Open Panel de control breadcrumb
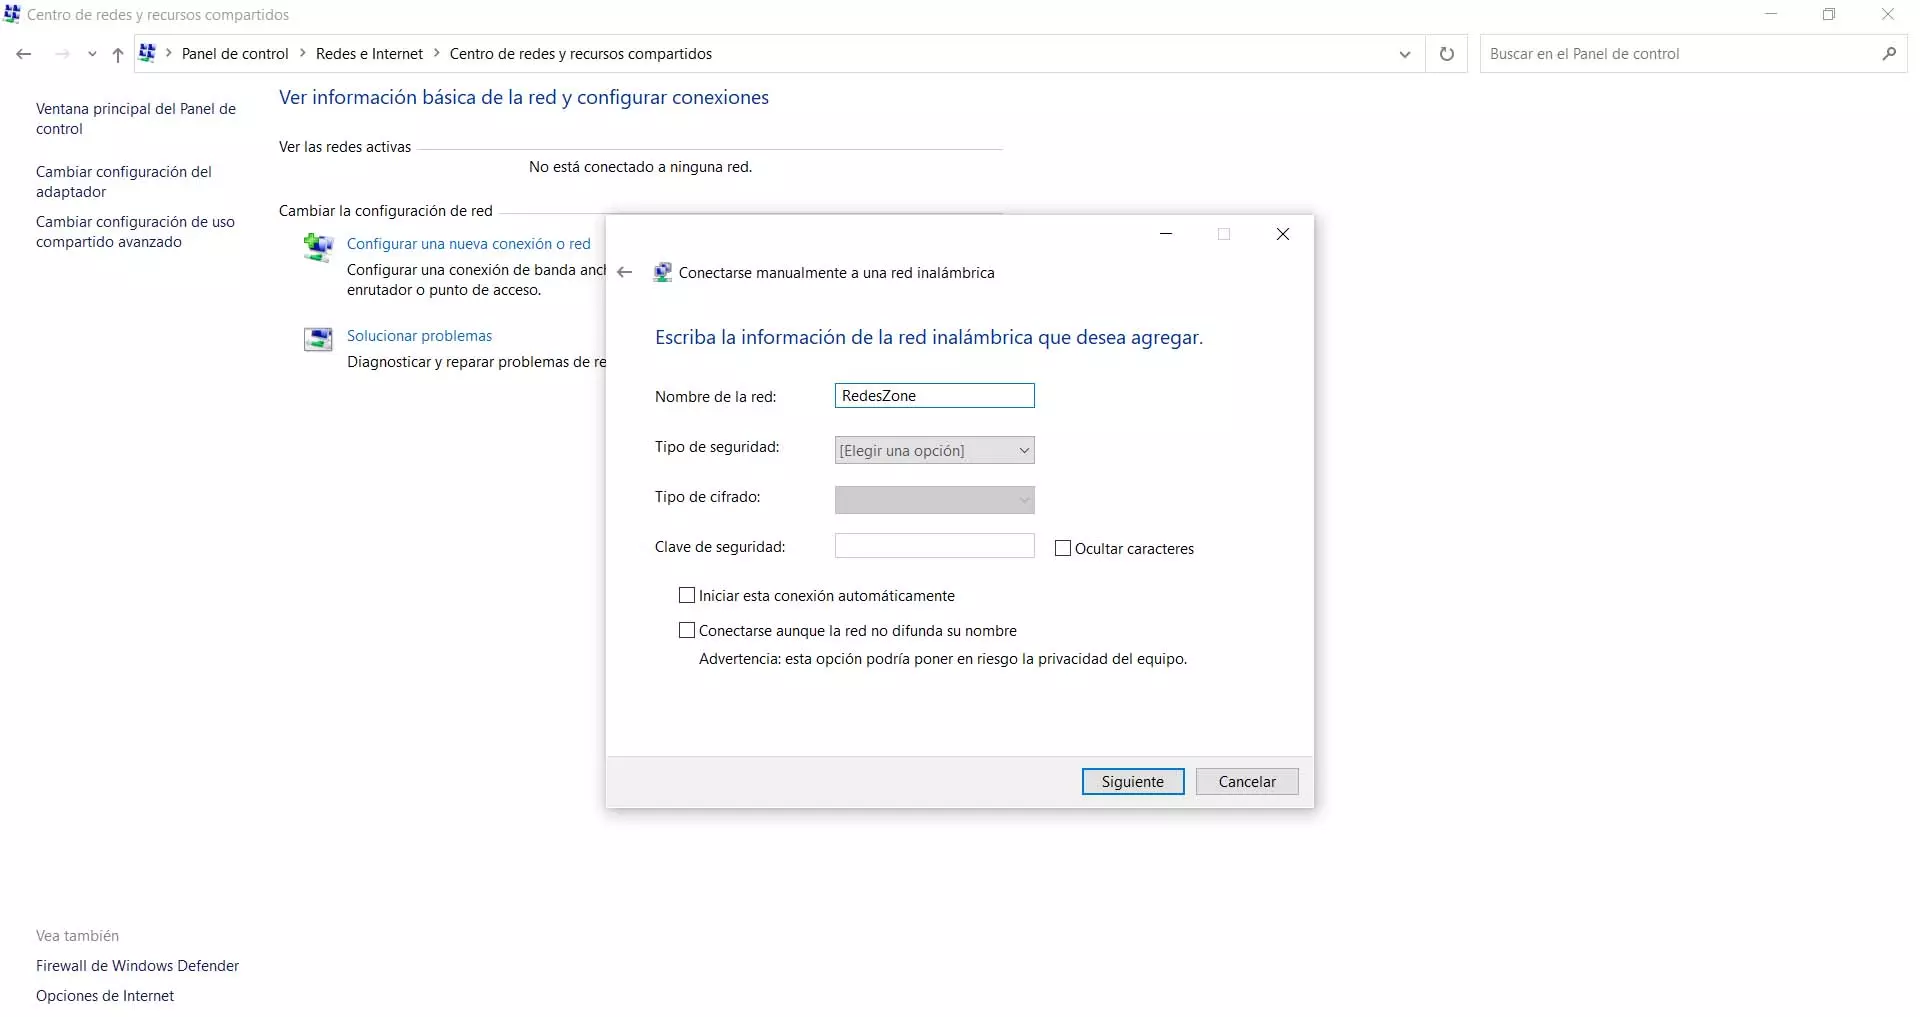This screenshot has width=1920, height=1017. tap(235, 54)
